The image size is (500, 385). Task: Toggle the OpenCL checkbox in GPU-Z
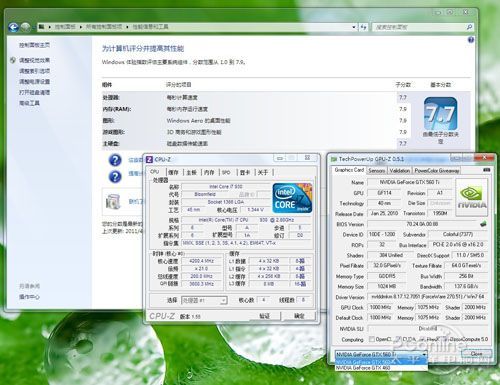(x=372, y=339)
